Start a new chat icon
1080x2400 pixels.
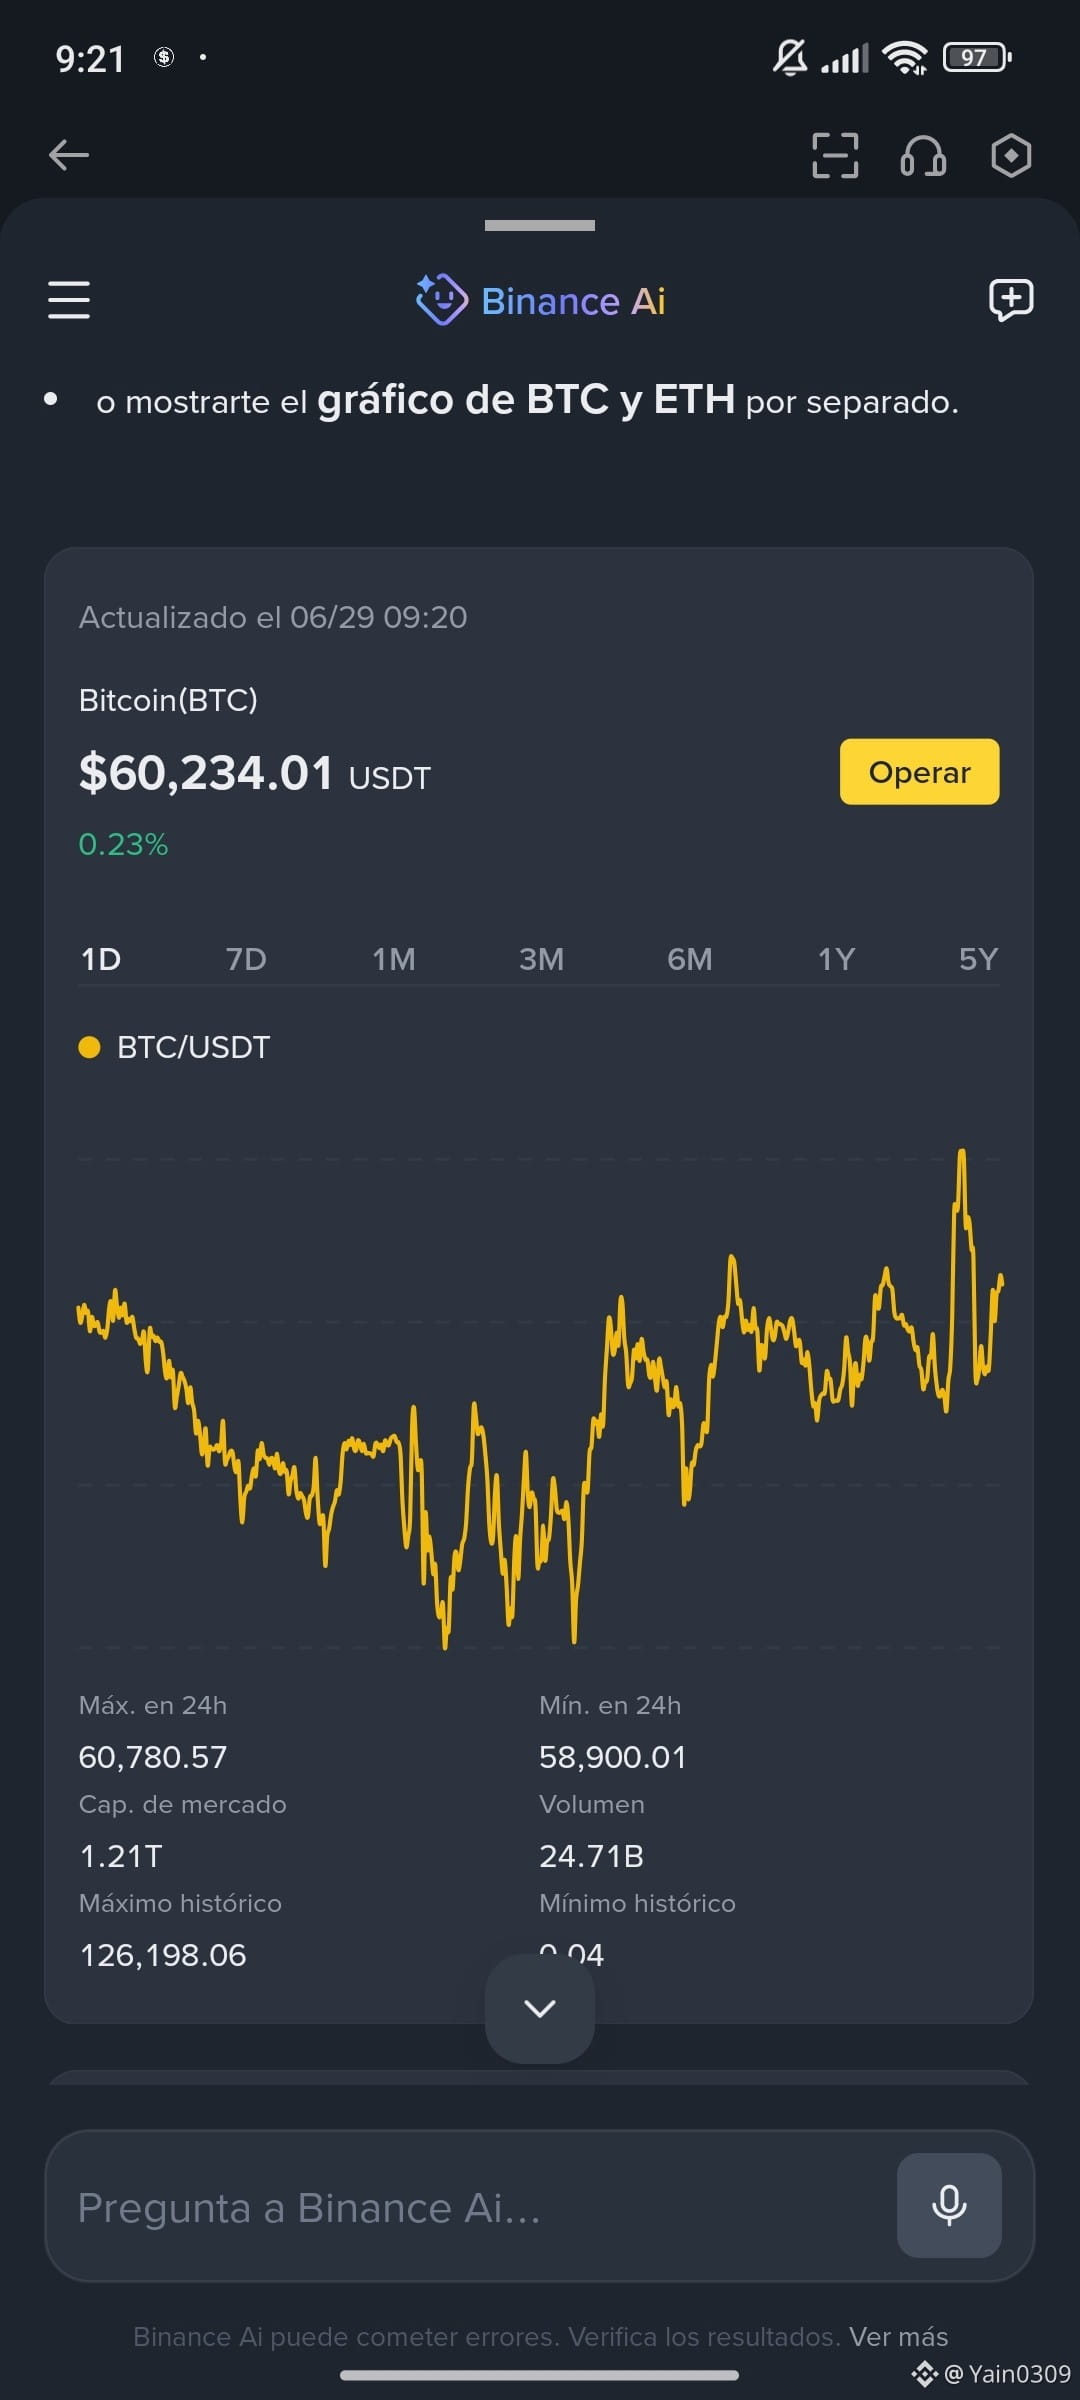point(1011,300)
